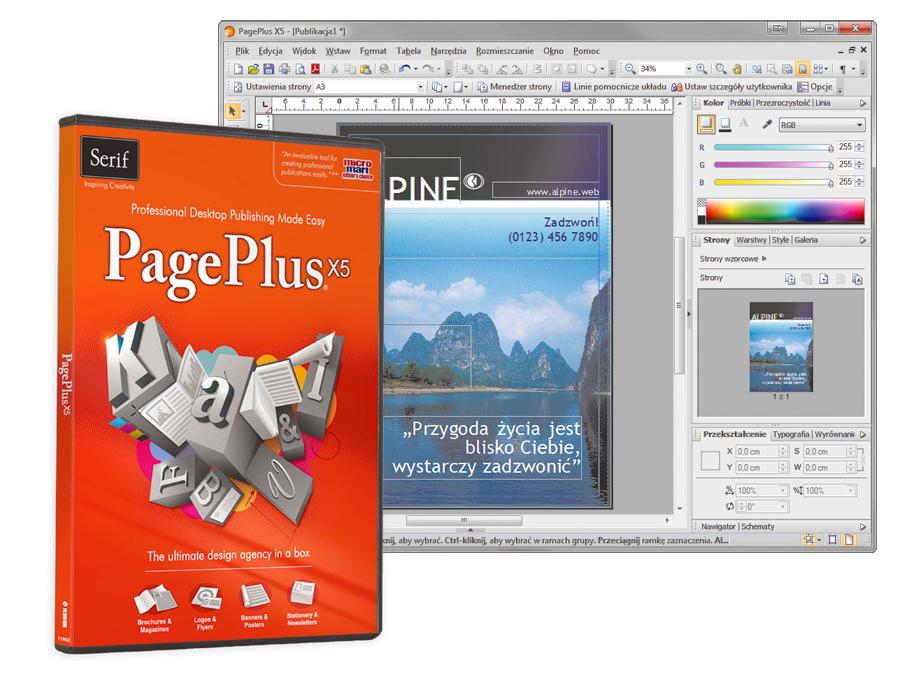900x688 pixels.
Task: Click the Save icon in the toolbar
Action: click(269, 69)
